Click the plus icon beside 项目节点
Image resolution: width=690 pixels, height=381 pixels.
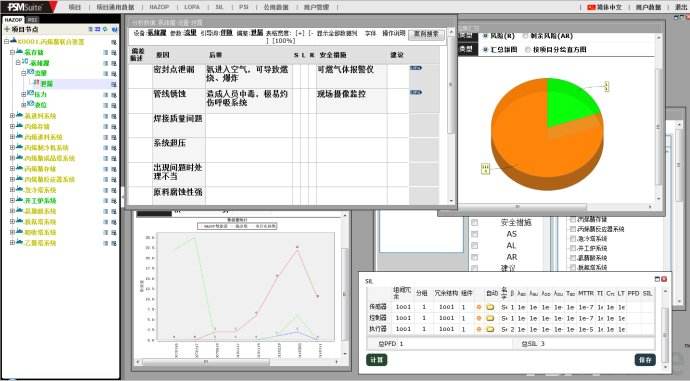tap(7, 29)
